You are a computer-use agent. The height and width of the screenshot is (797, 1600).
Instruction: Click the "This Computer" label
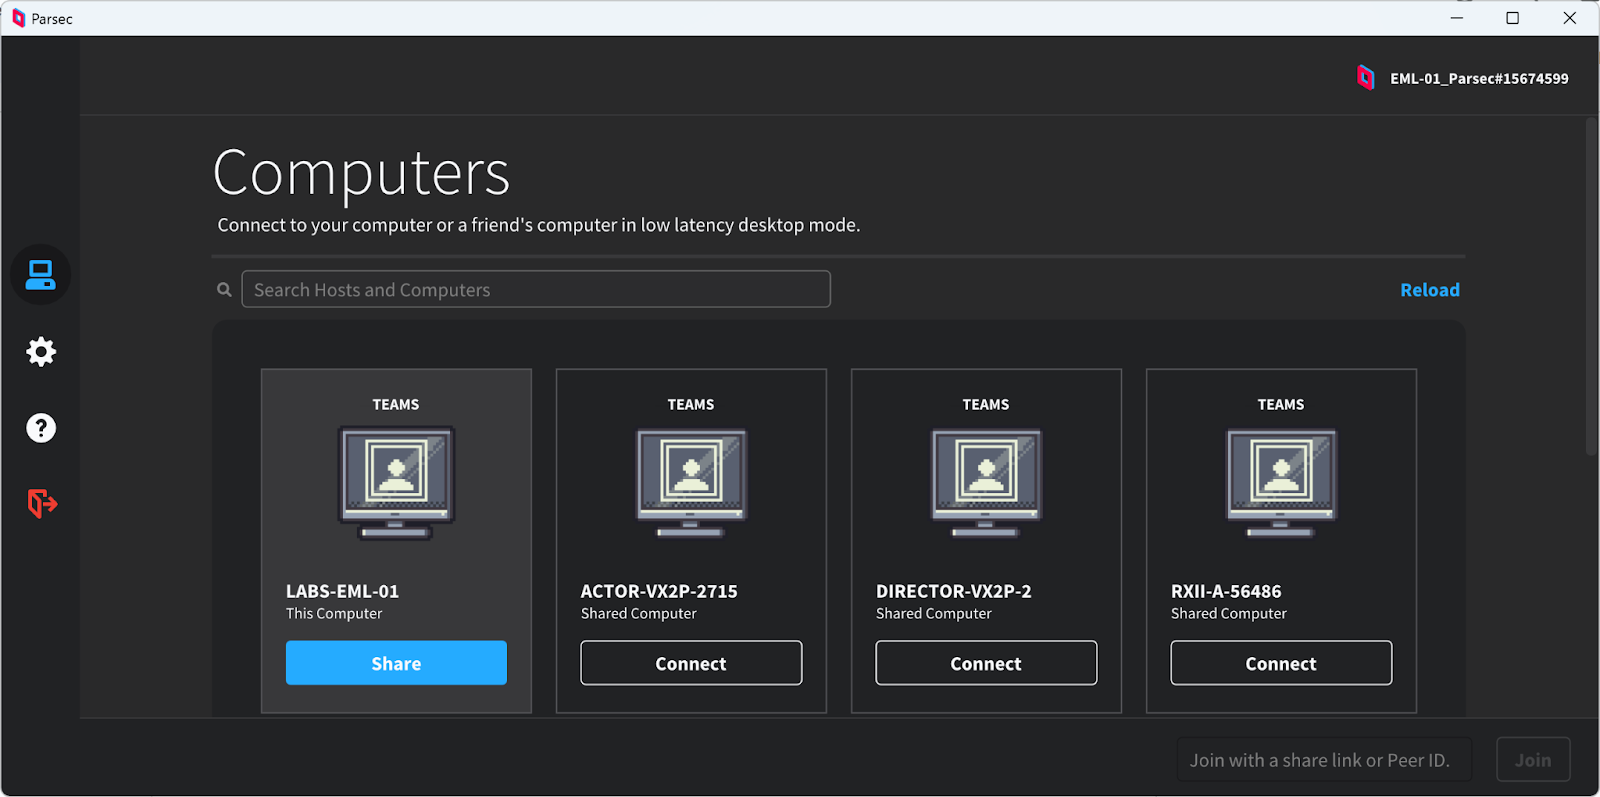coord(334,613)
